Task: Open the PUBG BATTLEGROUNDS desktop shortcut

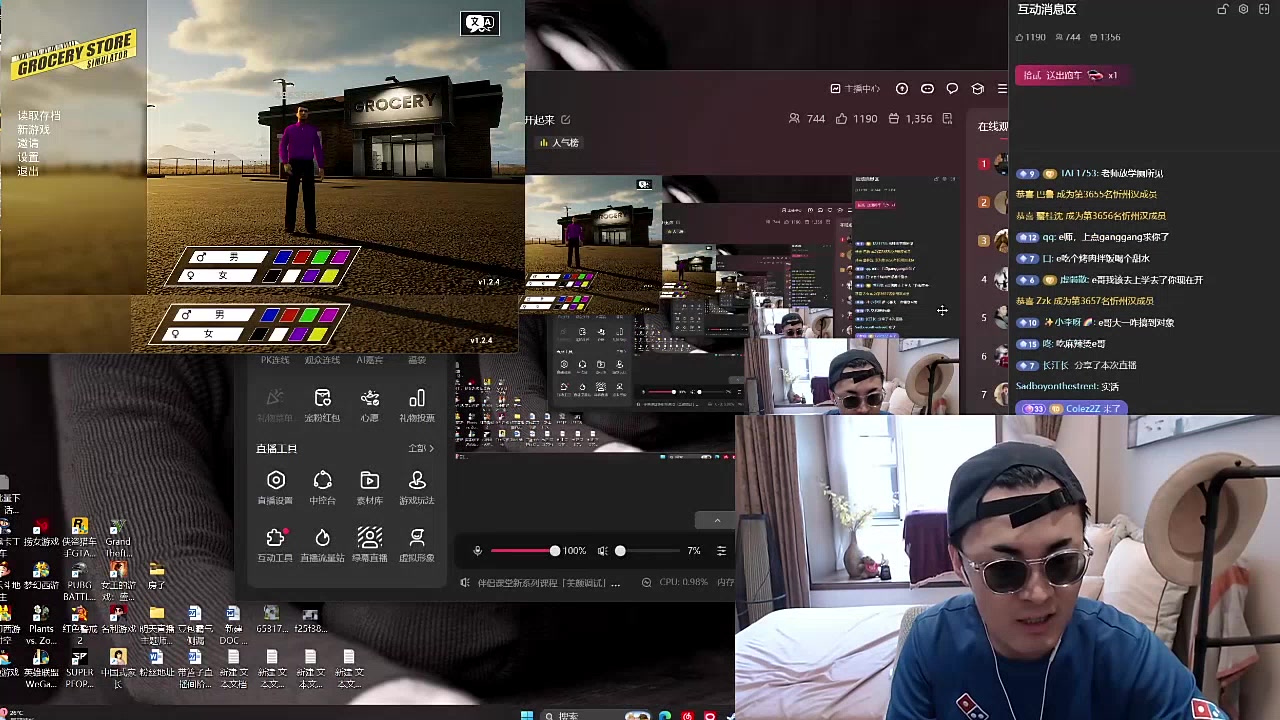Action: [79, 583]
